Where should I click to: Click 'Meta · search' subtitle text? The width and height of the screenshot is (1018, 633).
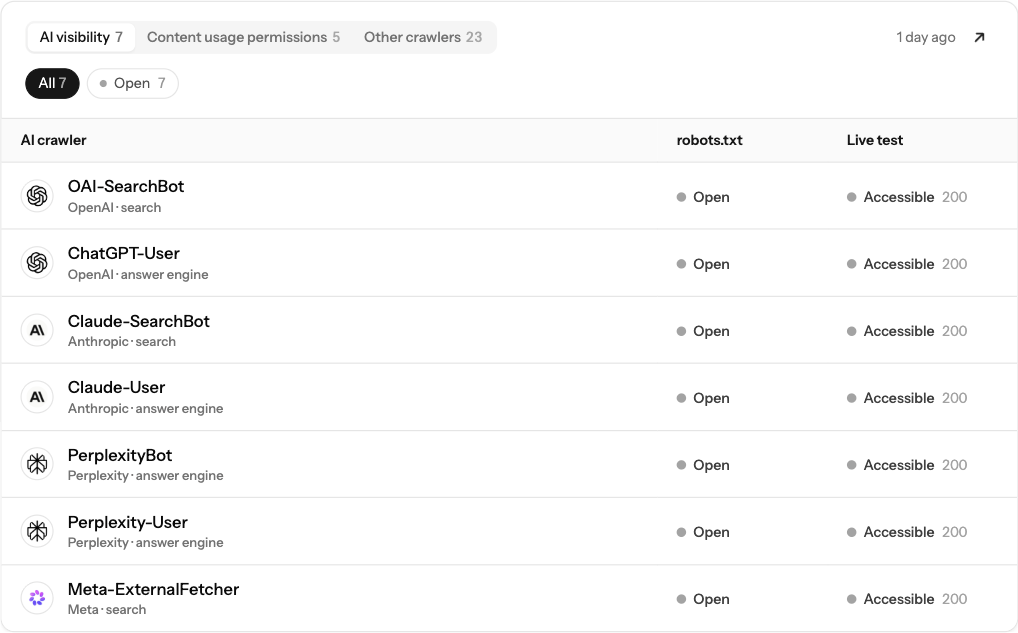coord(106,610)
